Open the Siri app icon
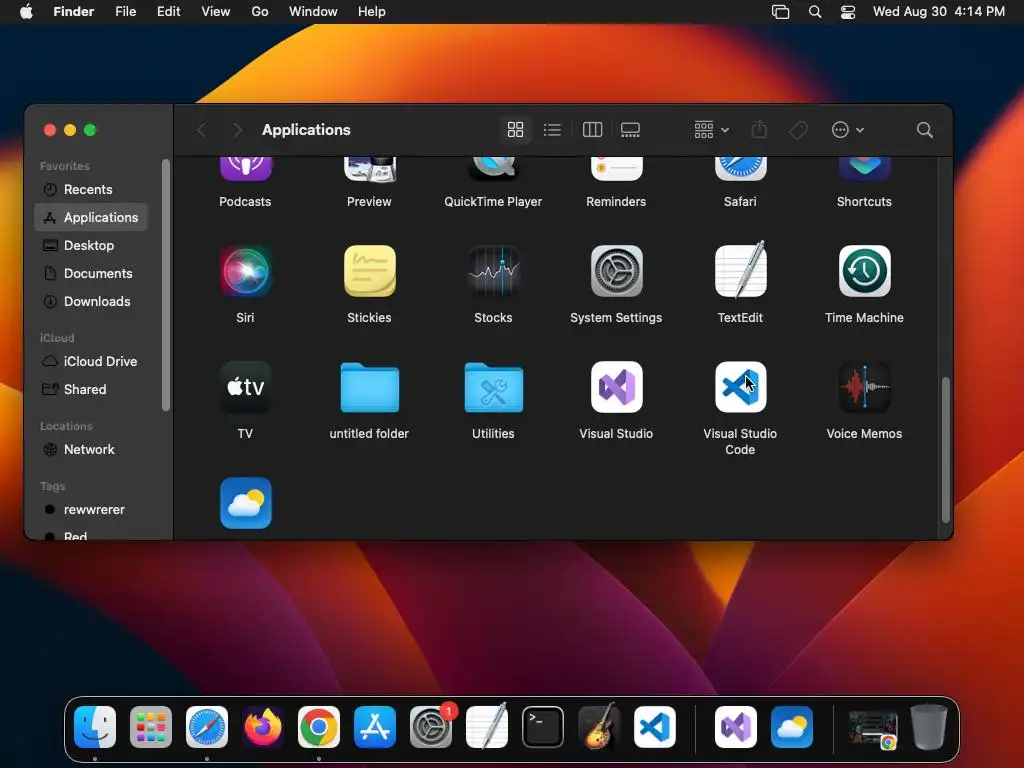This screenshot has width=1024, height=768. pos(245,271)
